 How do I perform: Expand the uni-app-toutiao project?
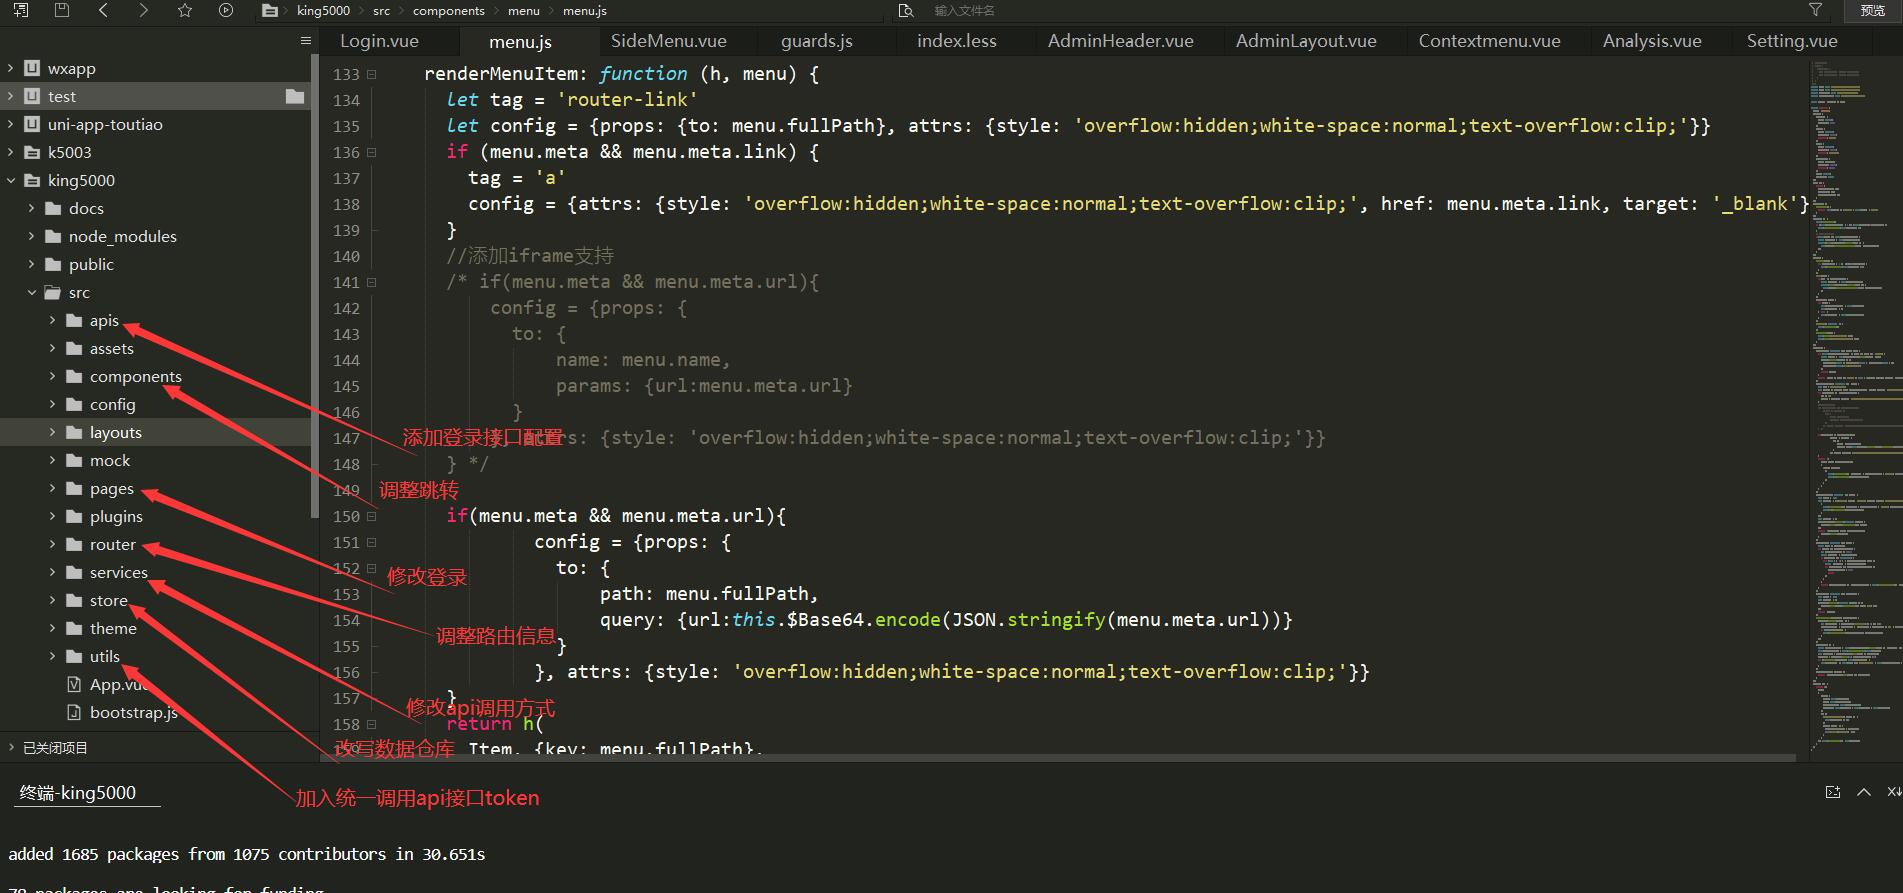pyautogui.click(x=11, y=124)
